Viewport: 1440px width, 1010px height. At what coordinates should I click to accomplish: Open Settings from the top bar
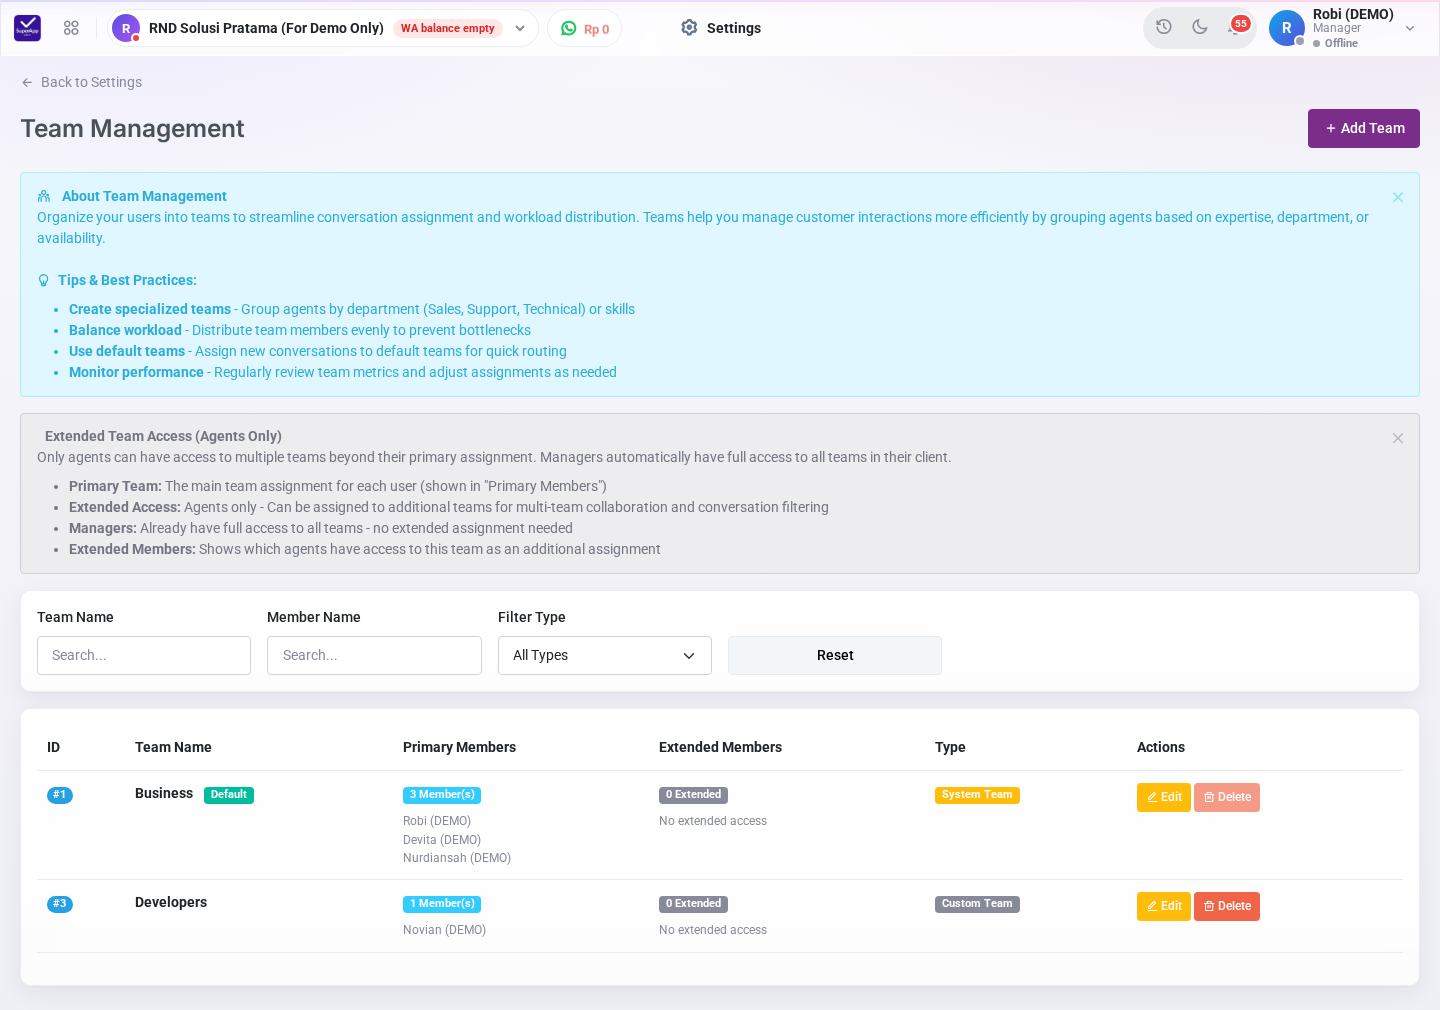[x=721, y=28]
